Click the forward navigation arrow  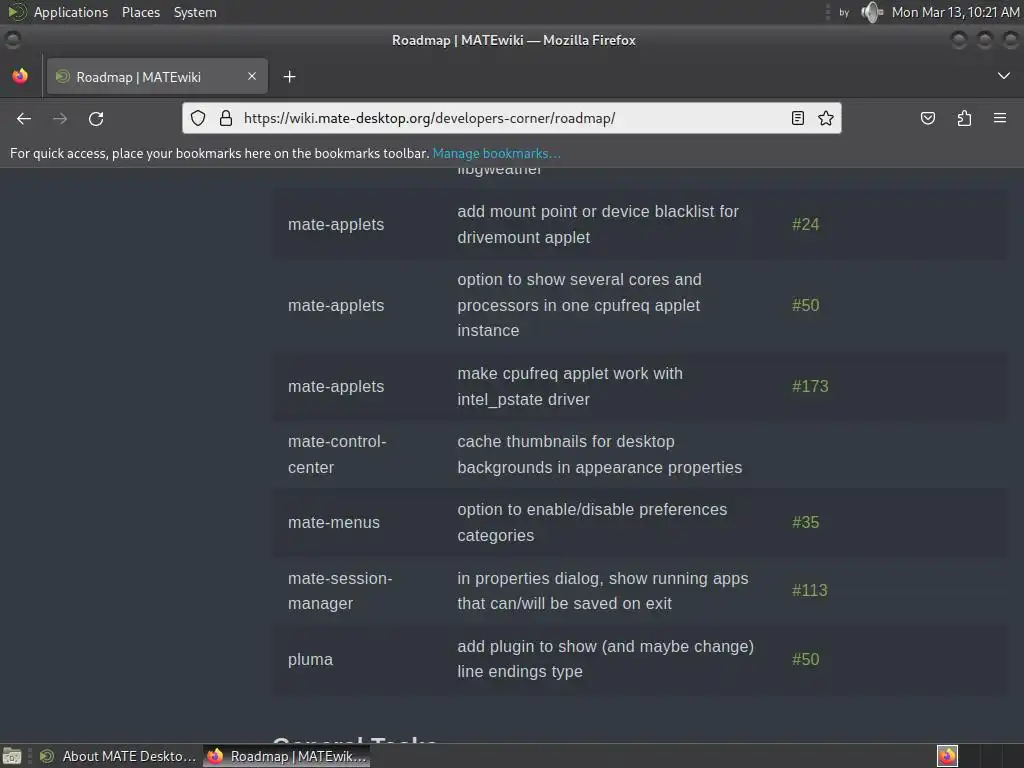[60, 118]
